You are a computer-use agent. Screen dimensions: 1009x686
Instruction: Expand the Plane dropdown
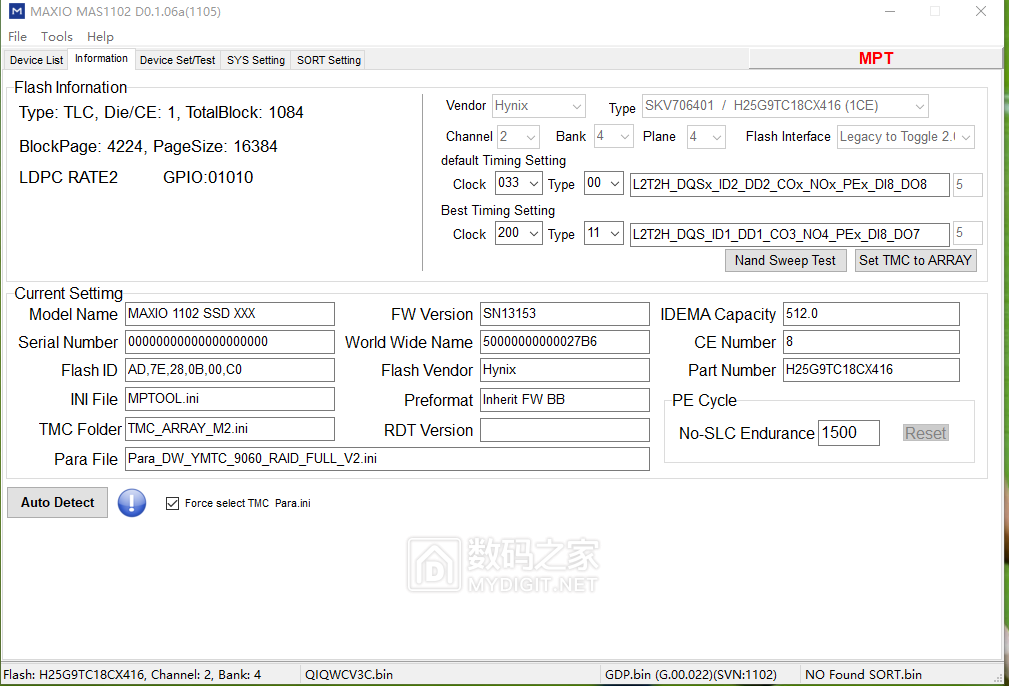(x=707, y=136)
